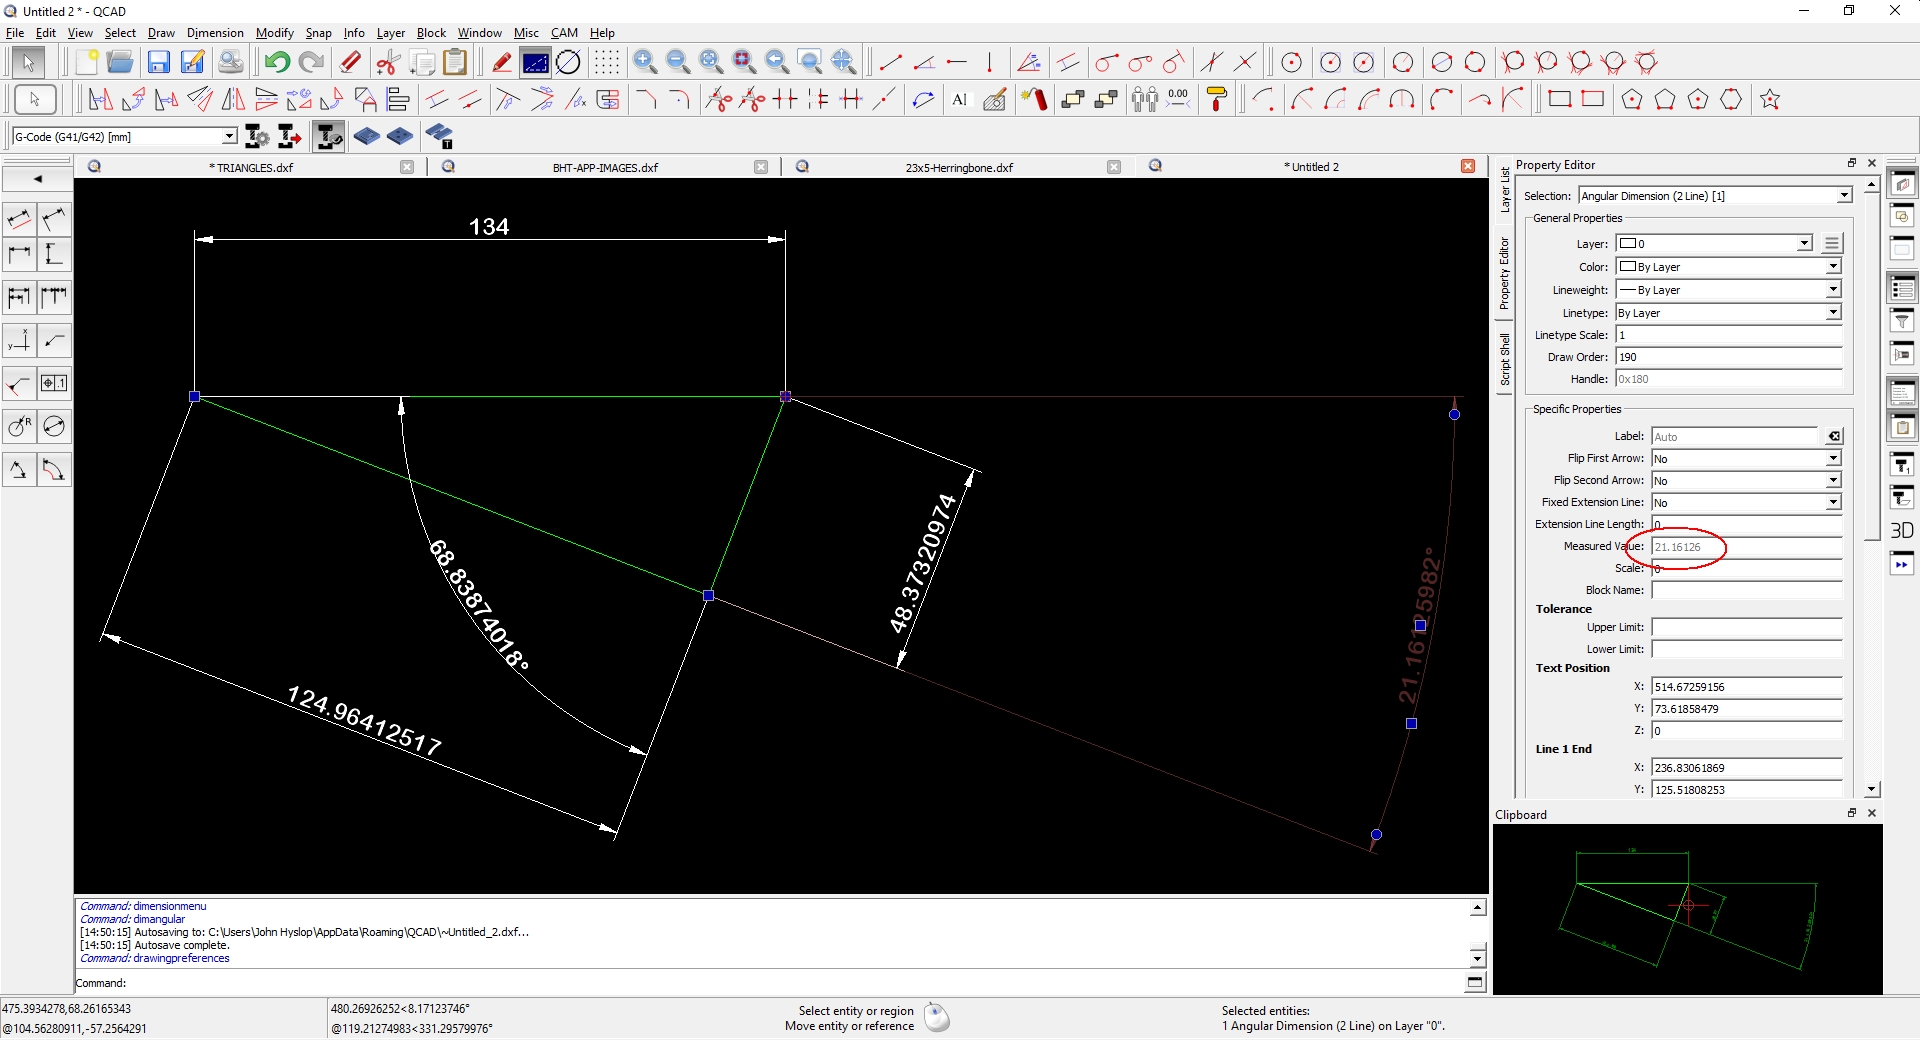This screenshot has height=1040, width=1920.
Task: Click the yellow paint roller icon
Action: click(1217, 99)
